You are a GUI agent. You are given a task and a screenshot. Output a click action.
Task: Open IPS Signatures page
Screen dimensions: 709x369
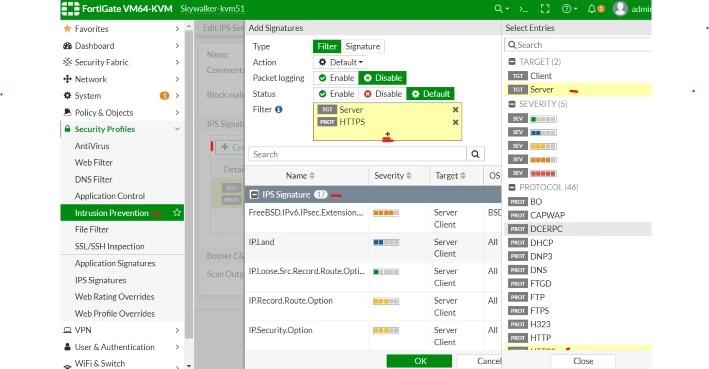[100, 280]
